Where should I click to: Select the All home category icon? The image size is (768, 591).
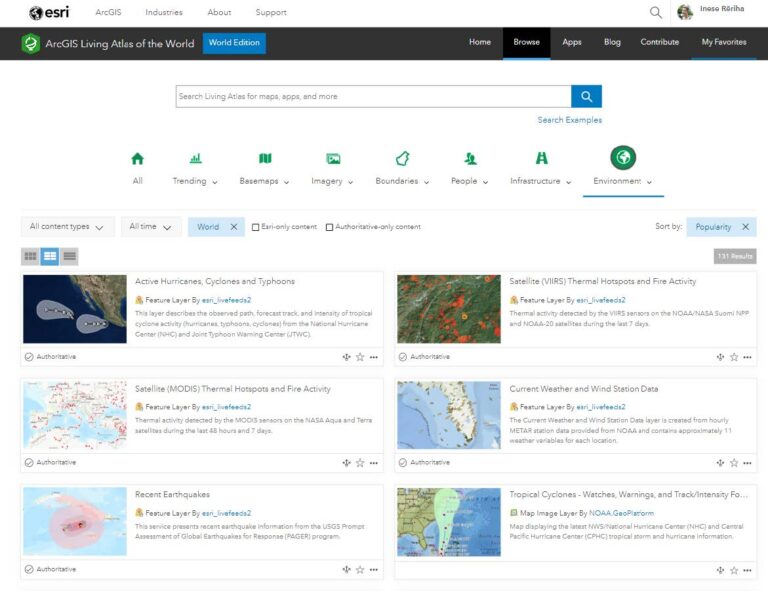[x=137, y=158]
